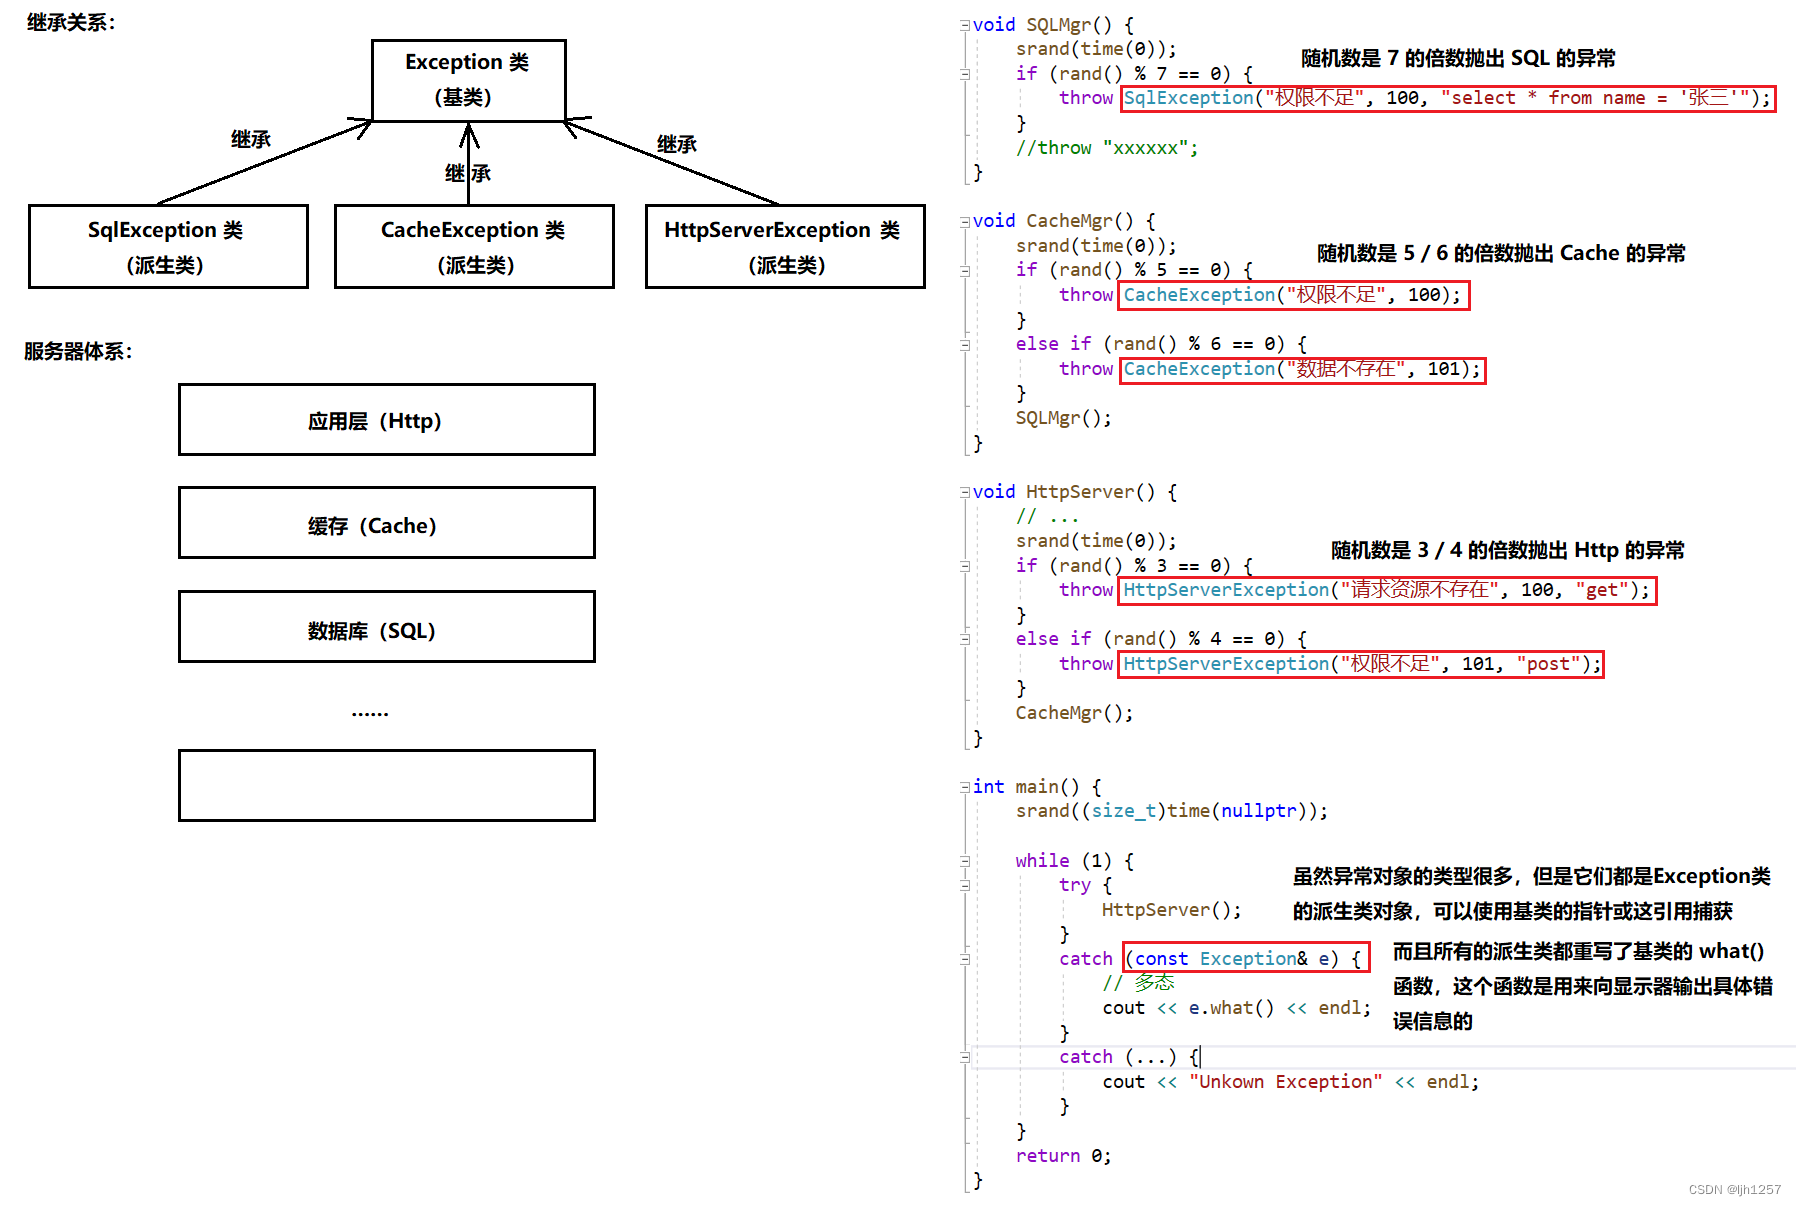Collapse the CacheMgr function fold marker
Screen dimensions: 1796x1206
pyautogui.click(x=965, y=221)
